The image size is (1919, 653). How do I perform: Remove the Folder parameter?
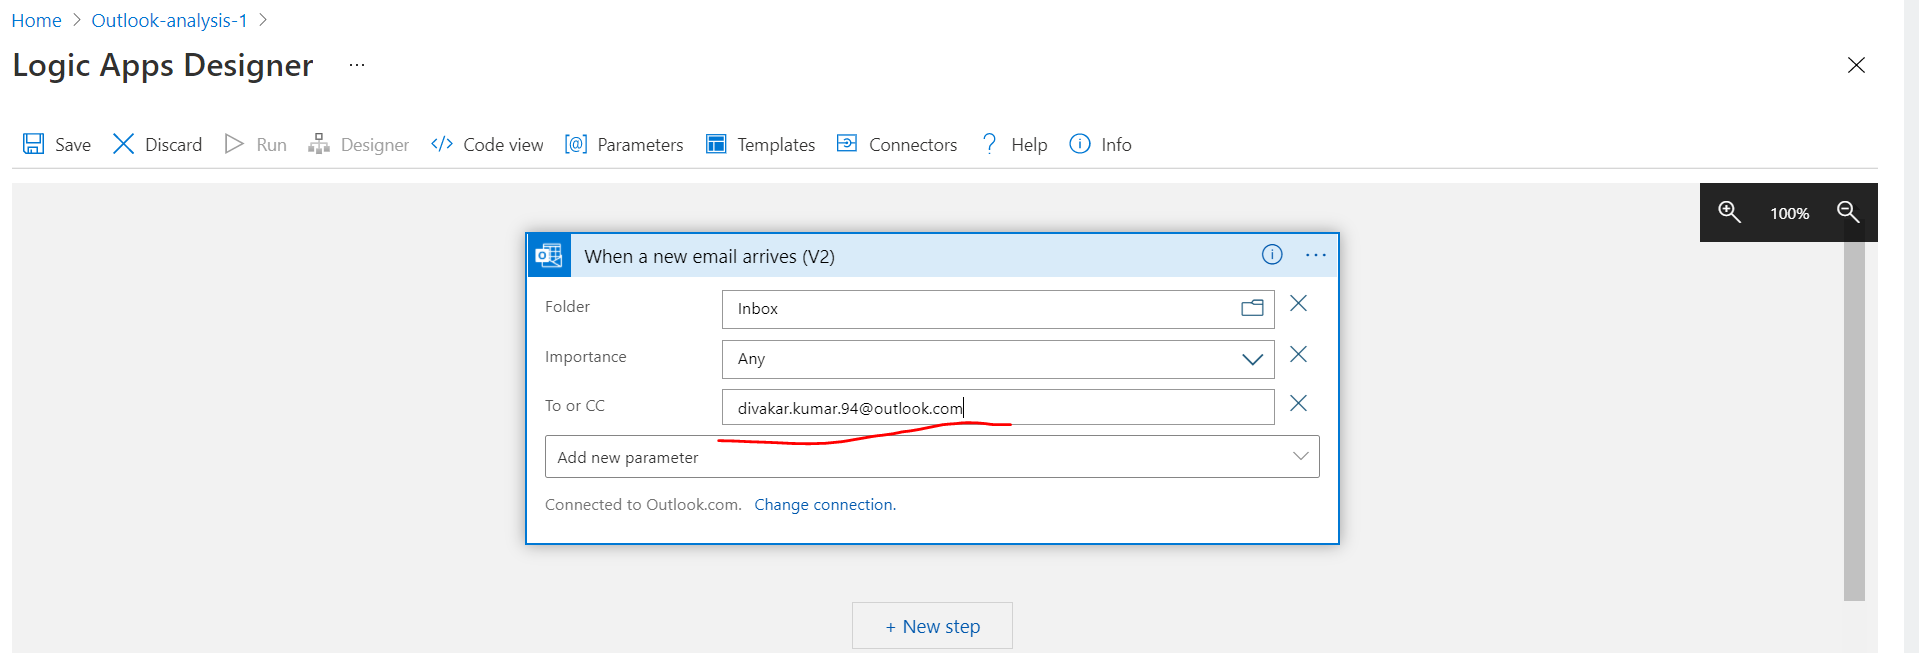(1298, 303)
